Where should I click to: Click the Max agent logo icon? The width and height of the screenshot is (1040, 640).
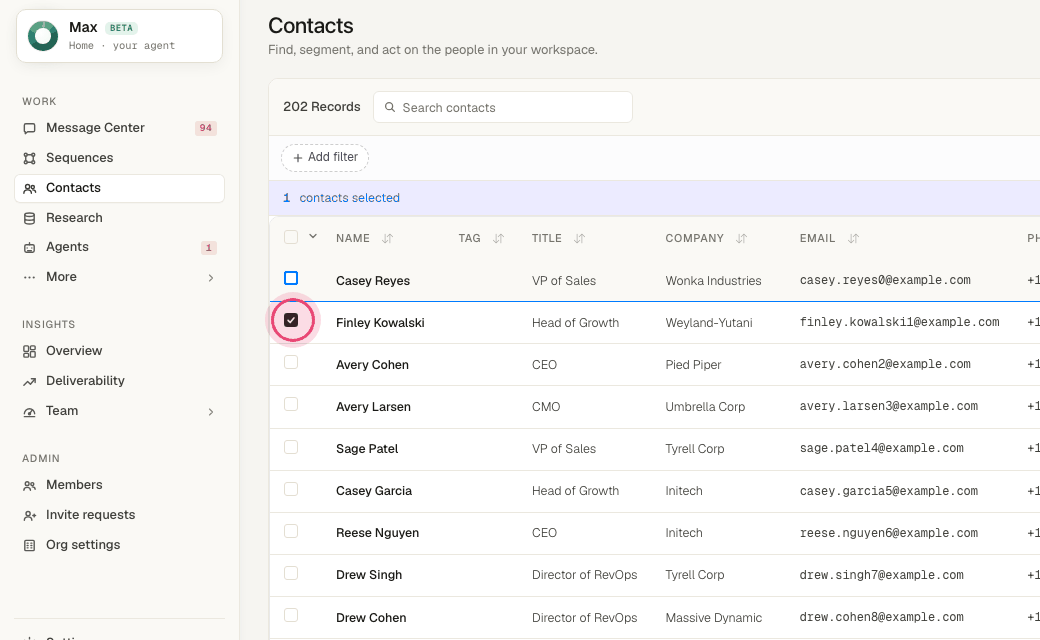pos(43,36)
